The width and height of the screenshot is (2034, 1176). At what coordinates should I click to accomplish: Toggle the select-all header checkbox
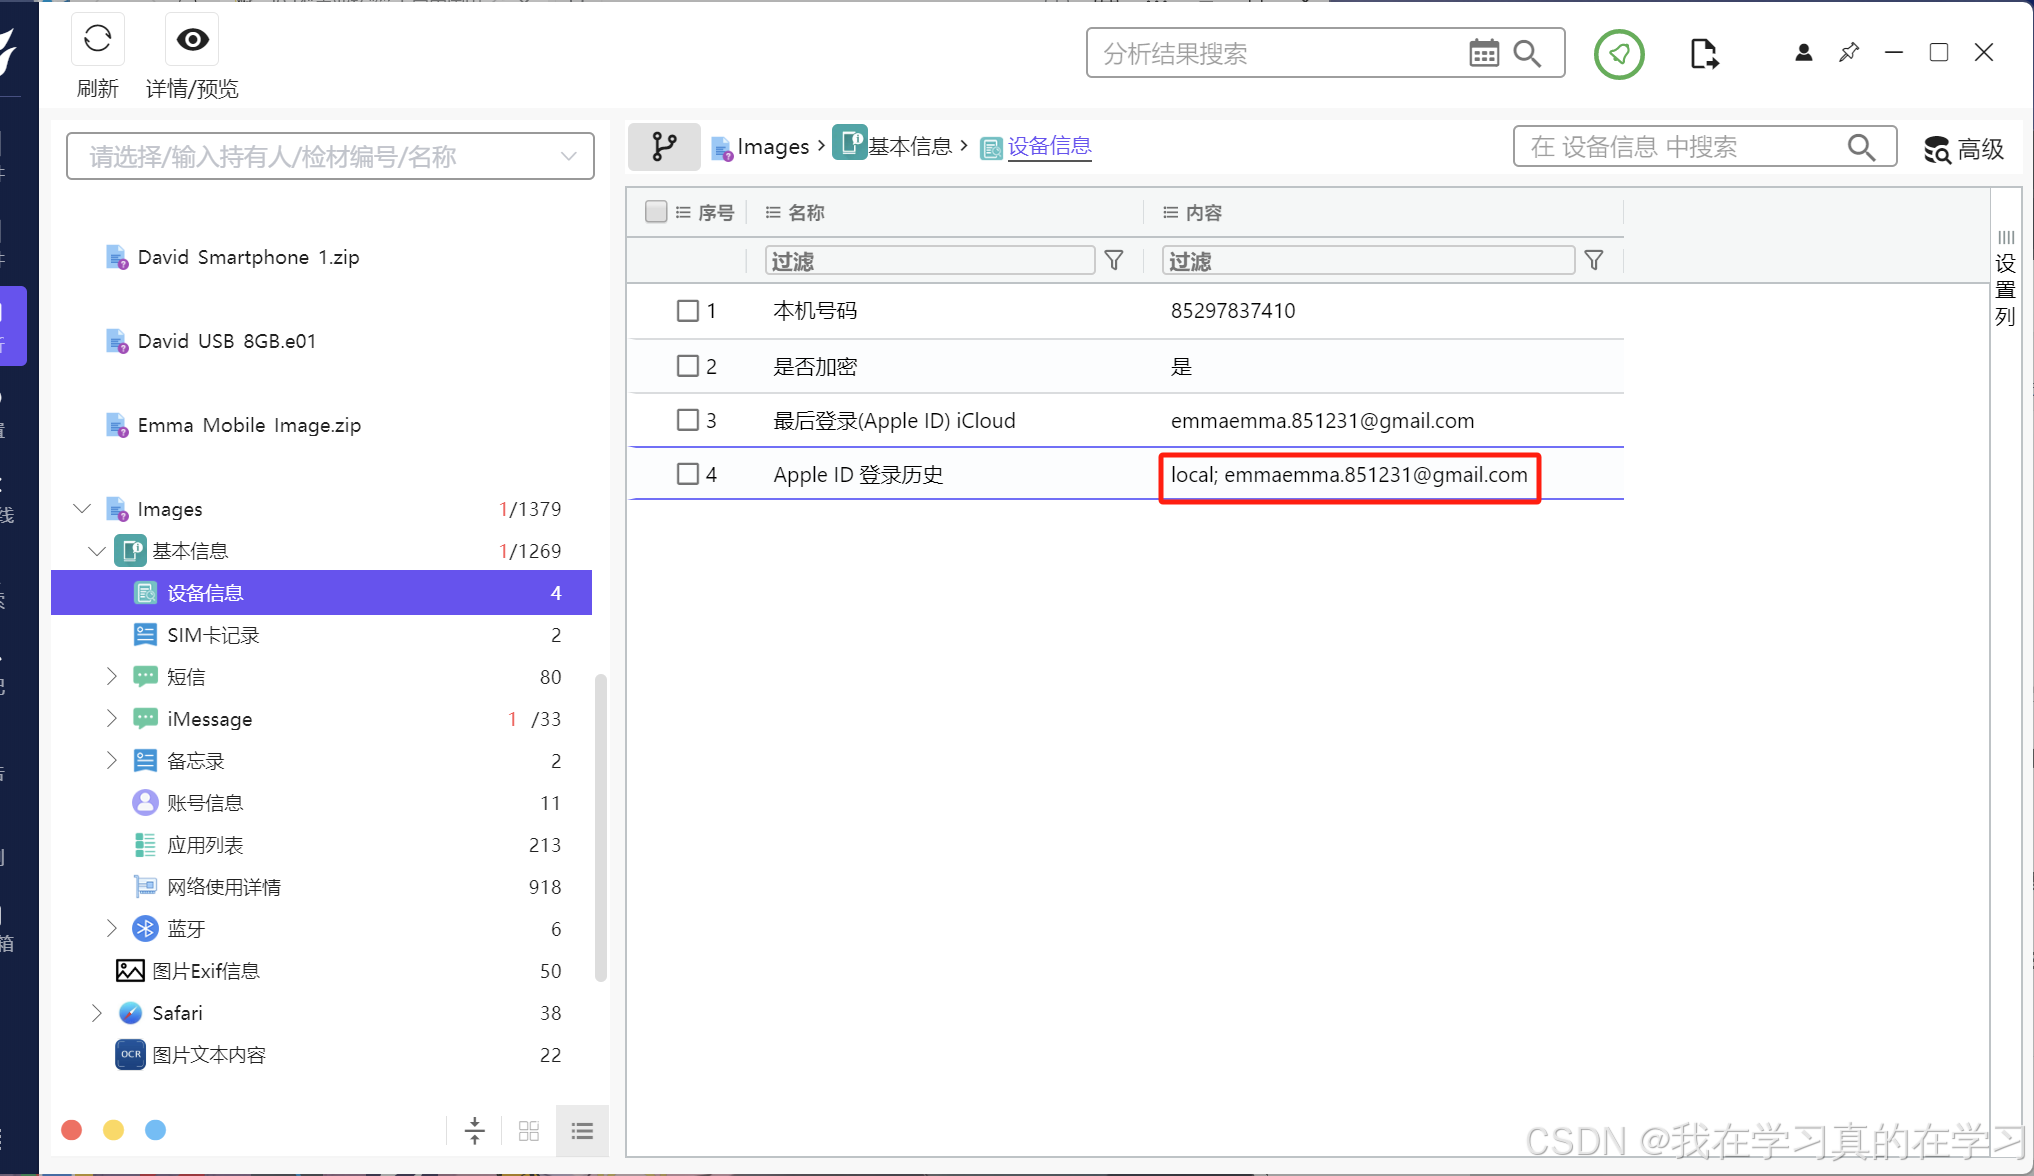(x=656, y=212)
